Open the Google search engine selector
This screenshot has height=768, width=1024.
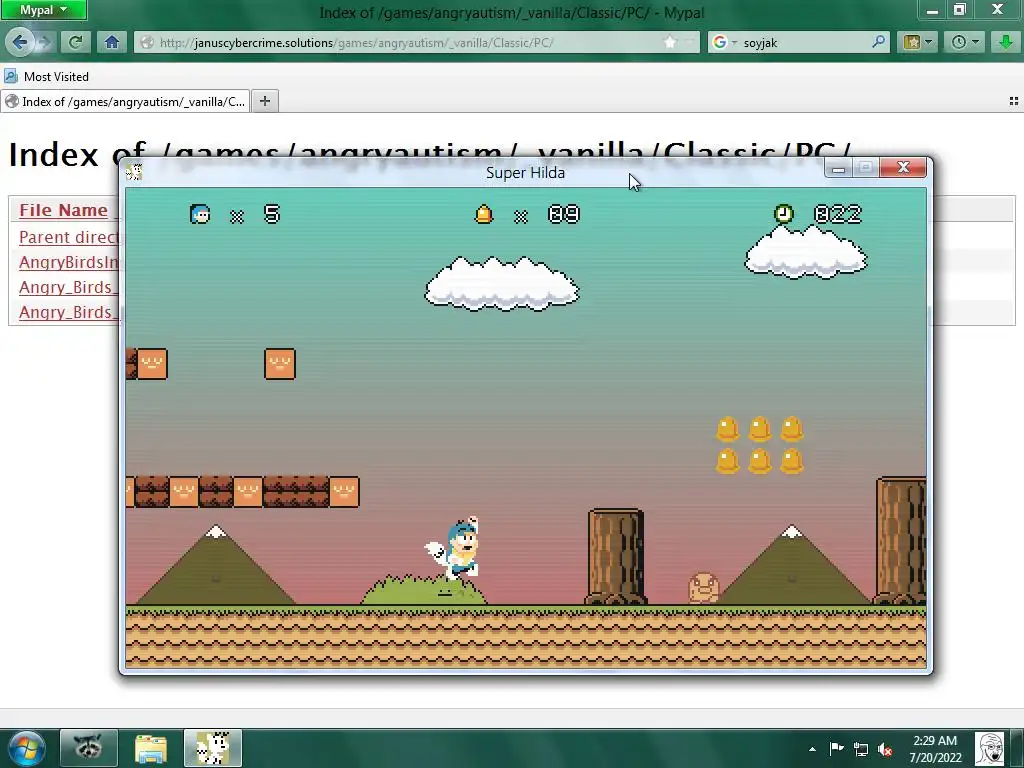pyautogui.click(x=724, y=42)
